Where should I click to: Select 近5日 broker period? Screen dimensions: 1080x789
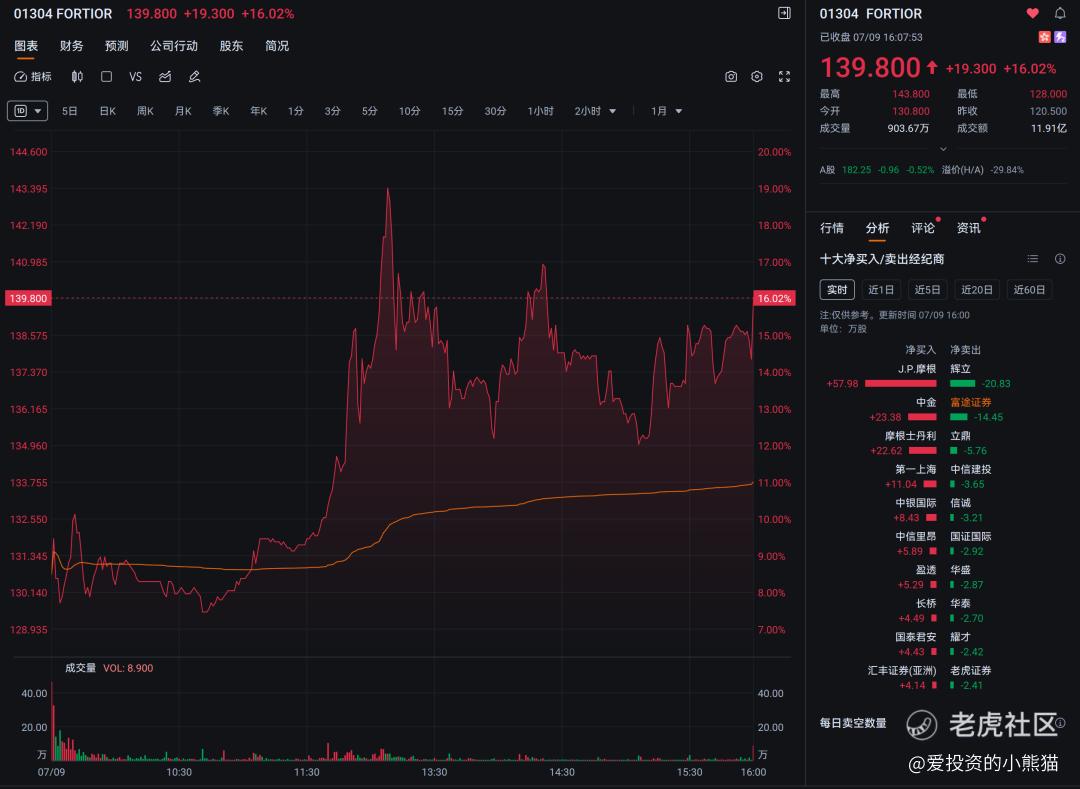(x=927, y=290)
